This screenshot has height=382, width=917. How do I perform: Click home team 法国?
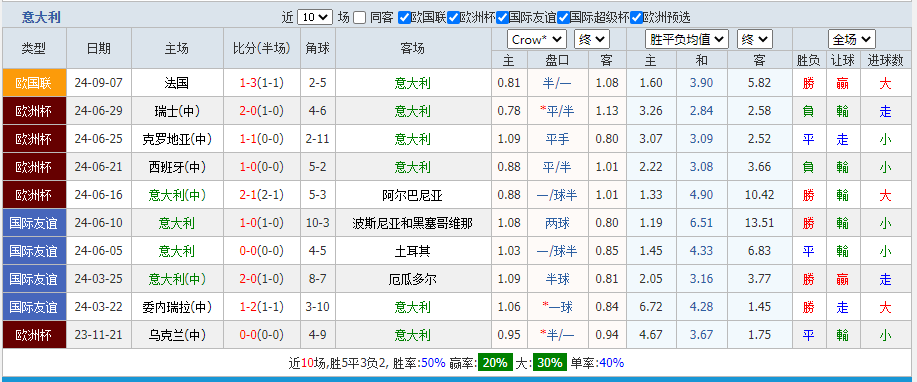tap(177, 83)
